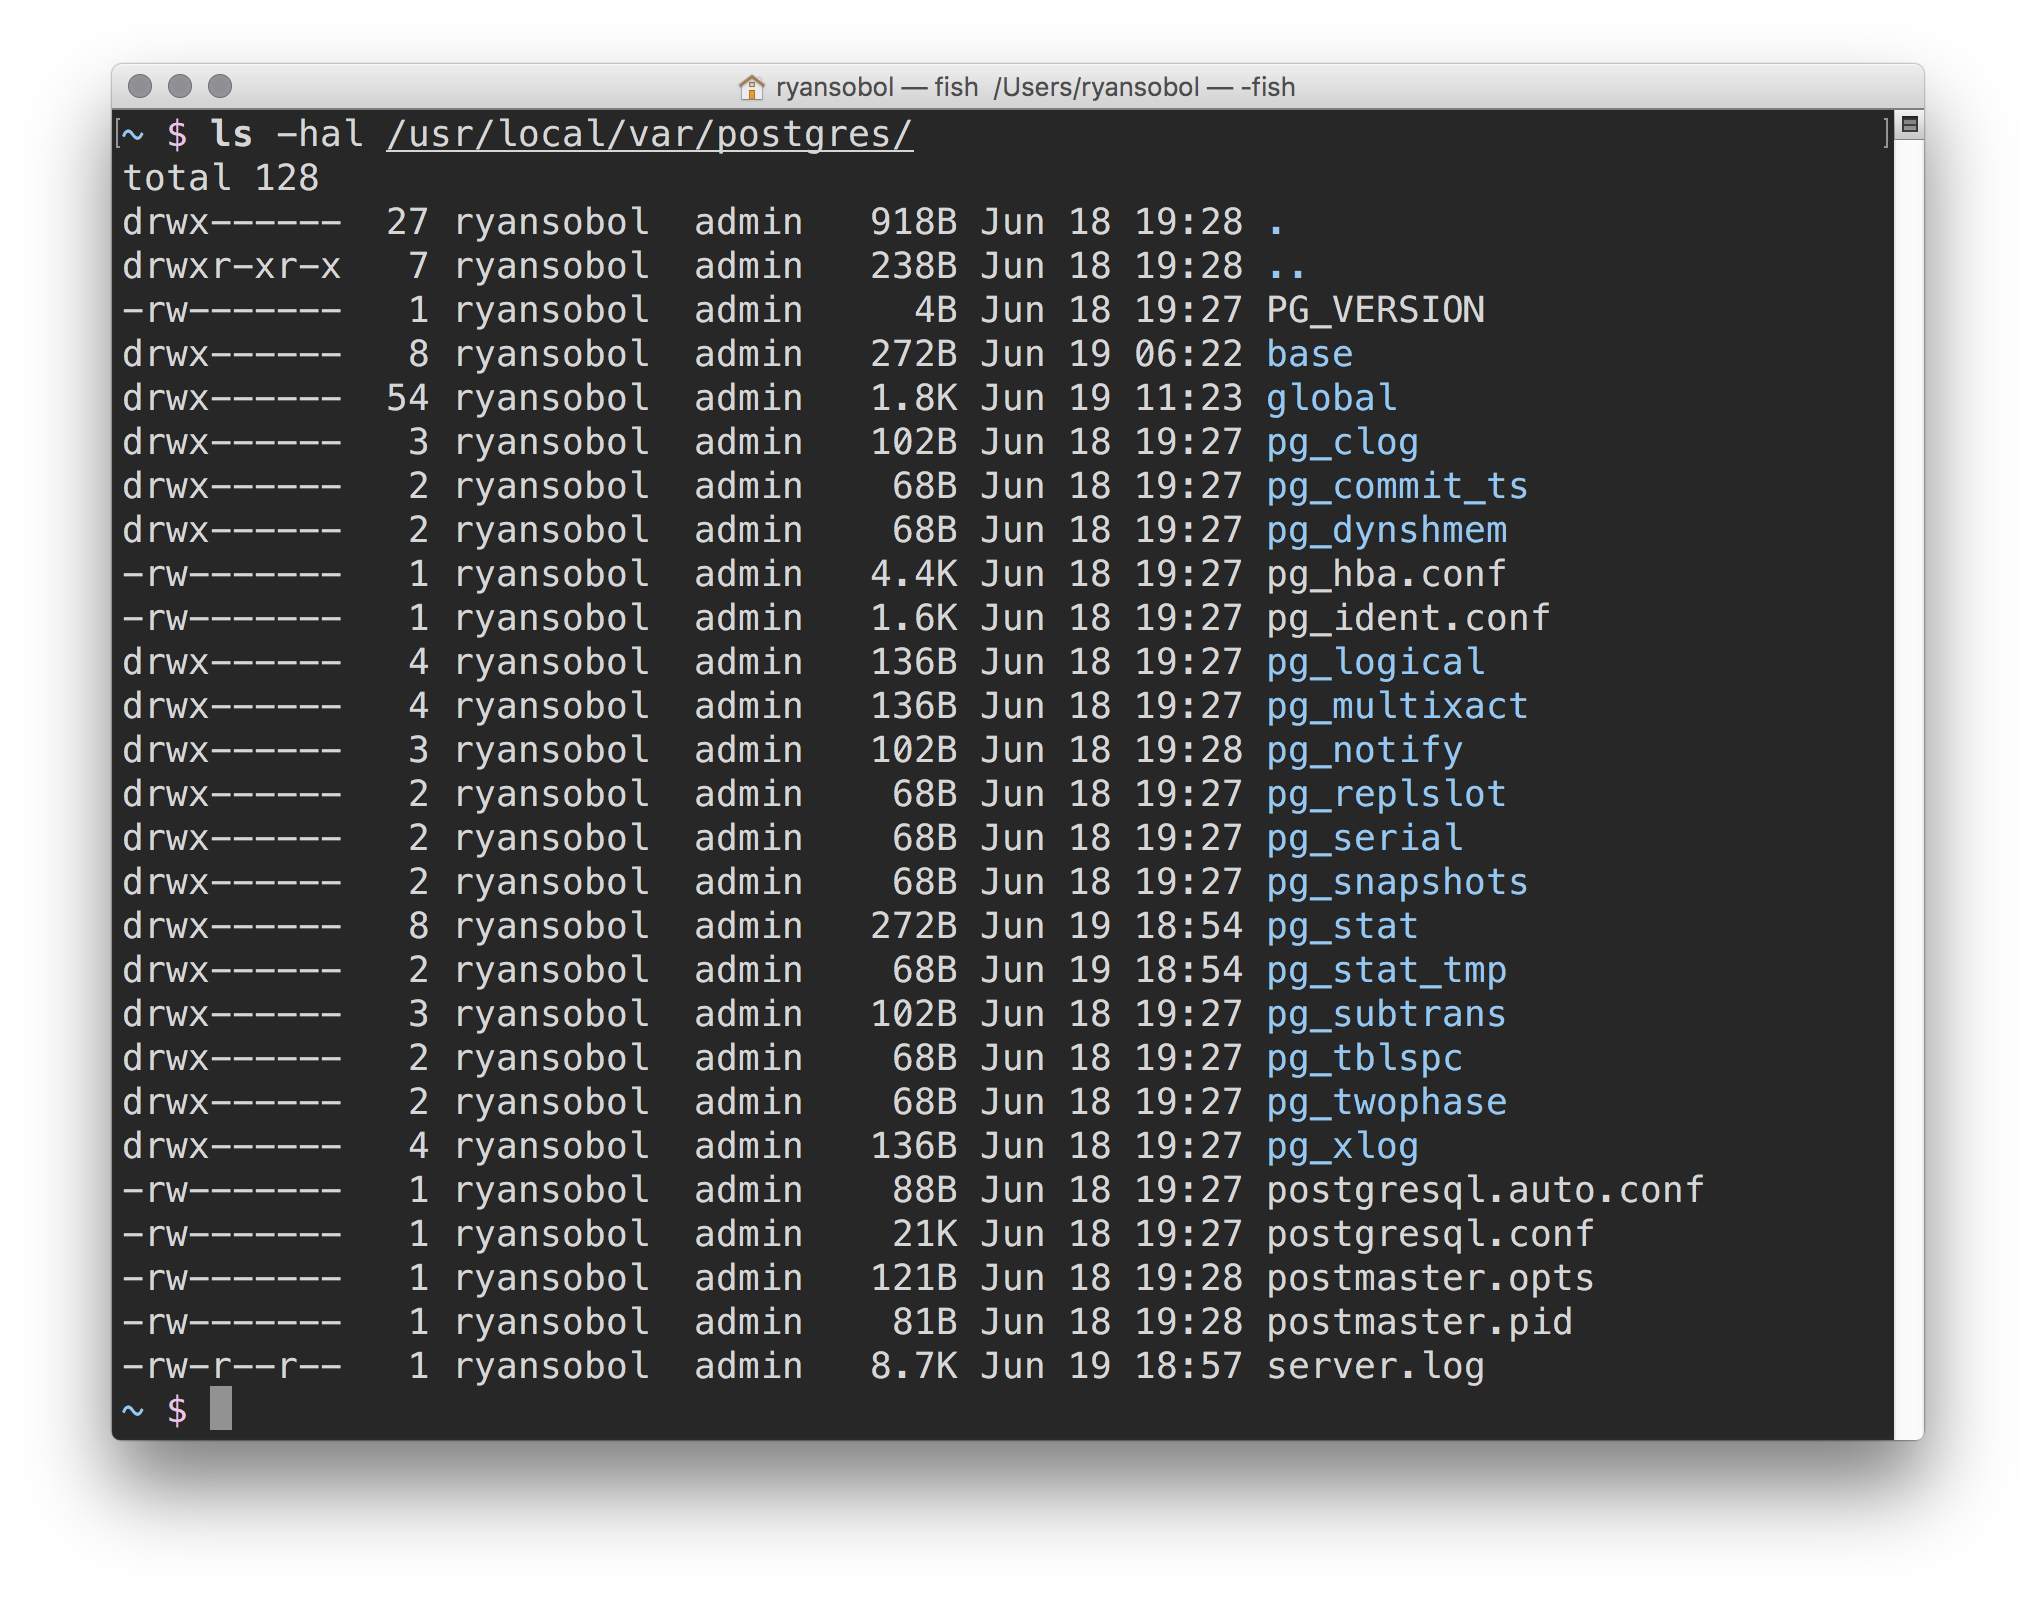Click the block cursor at the bottom prompt

pos(221,1409)
